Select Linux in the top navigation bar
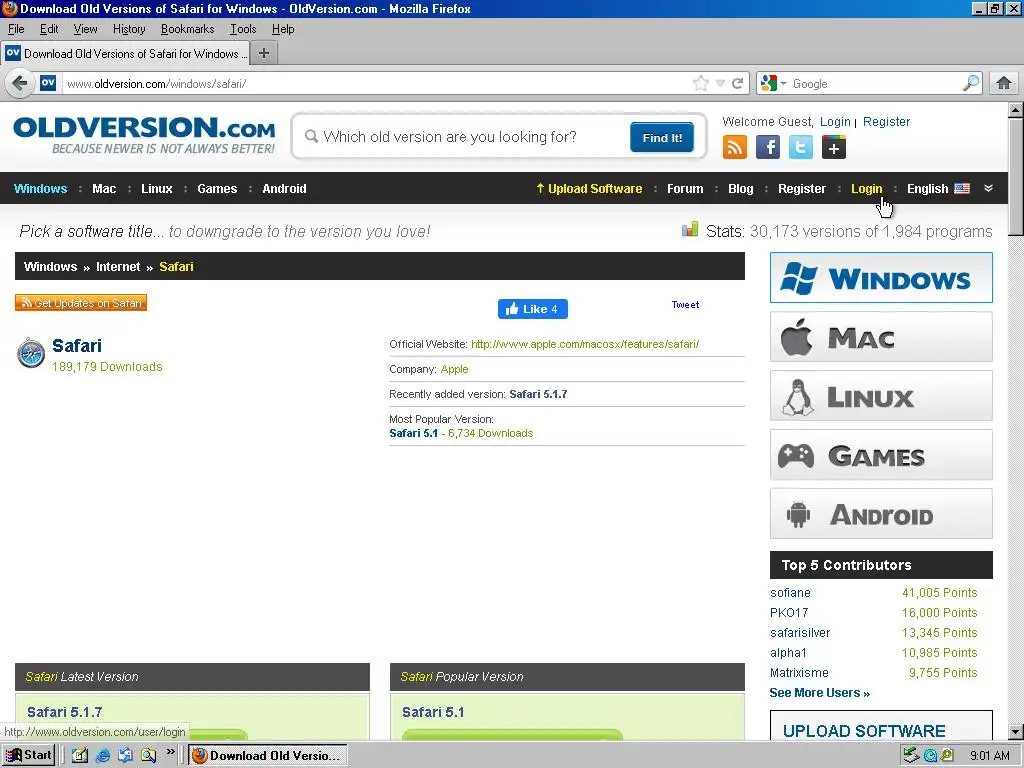1024x768 pixels. [157, 188]
